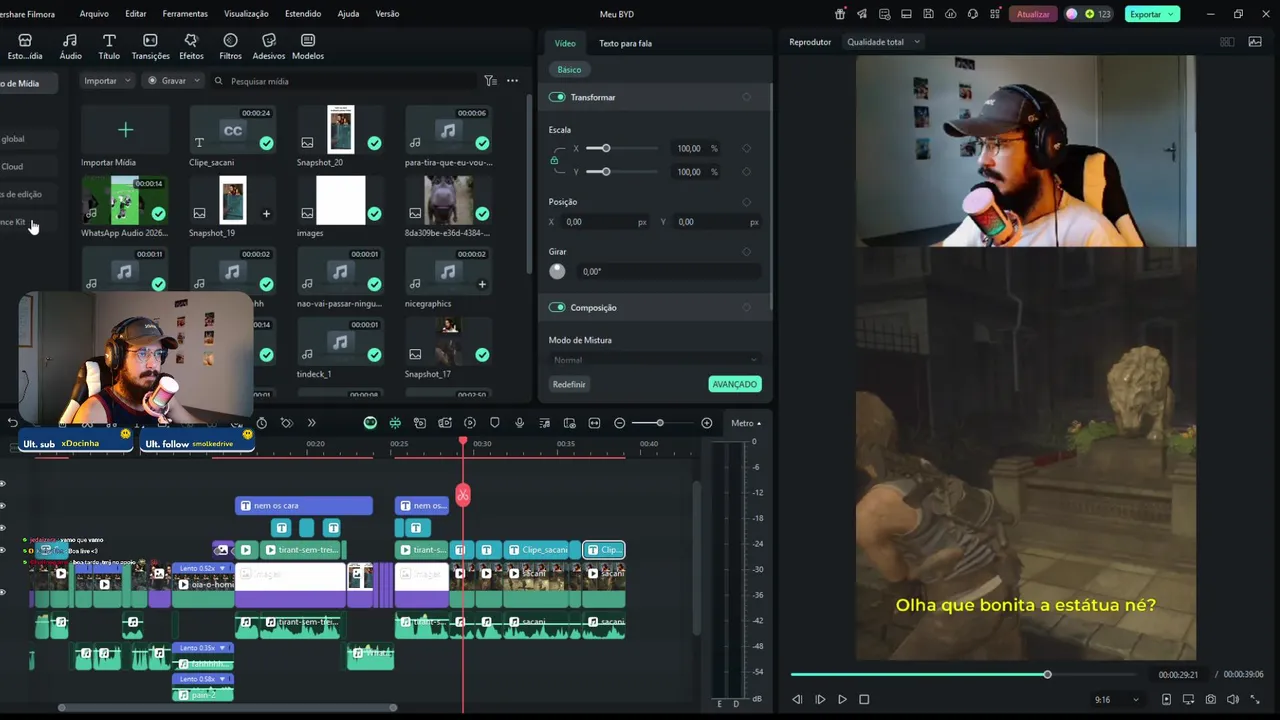Click the Redefinir button
The height and width of the screenshot is (720, 1280).
pos(569,384)
